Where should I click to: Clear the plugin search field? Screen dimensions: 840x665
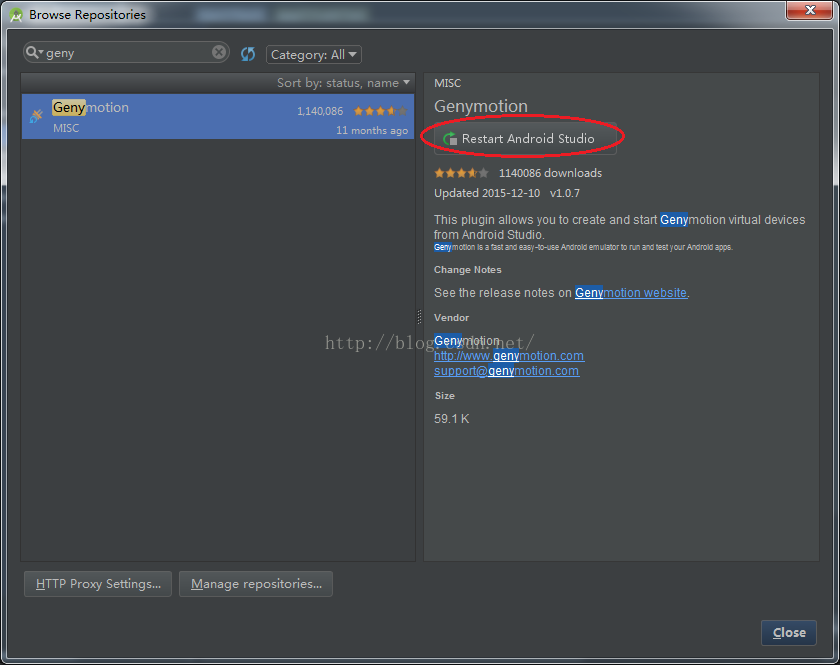coord(219,52)
